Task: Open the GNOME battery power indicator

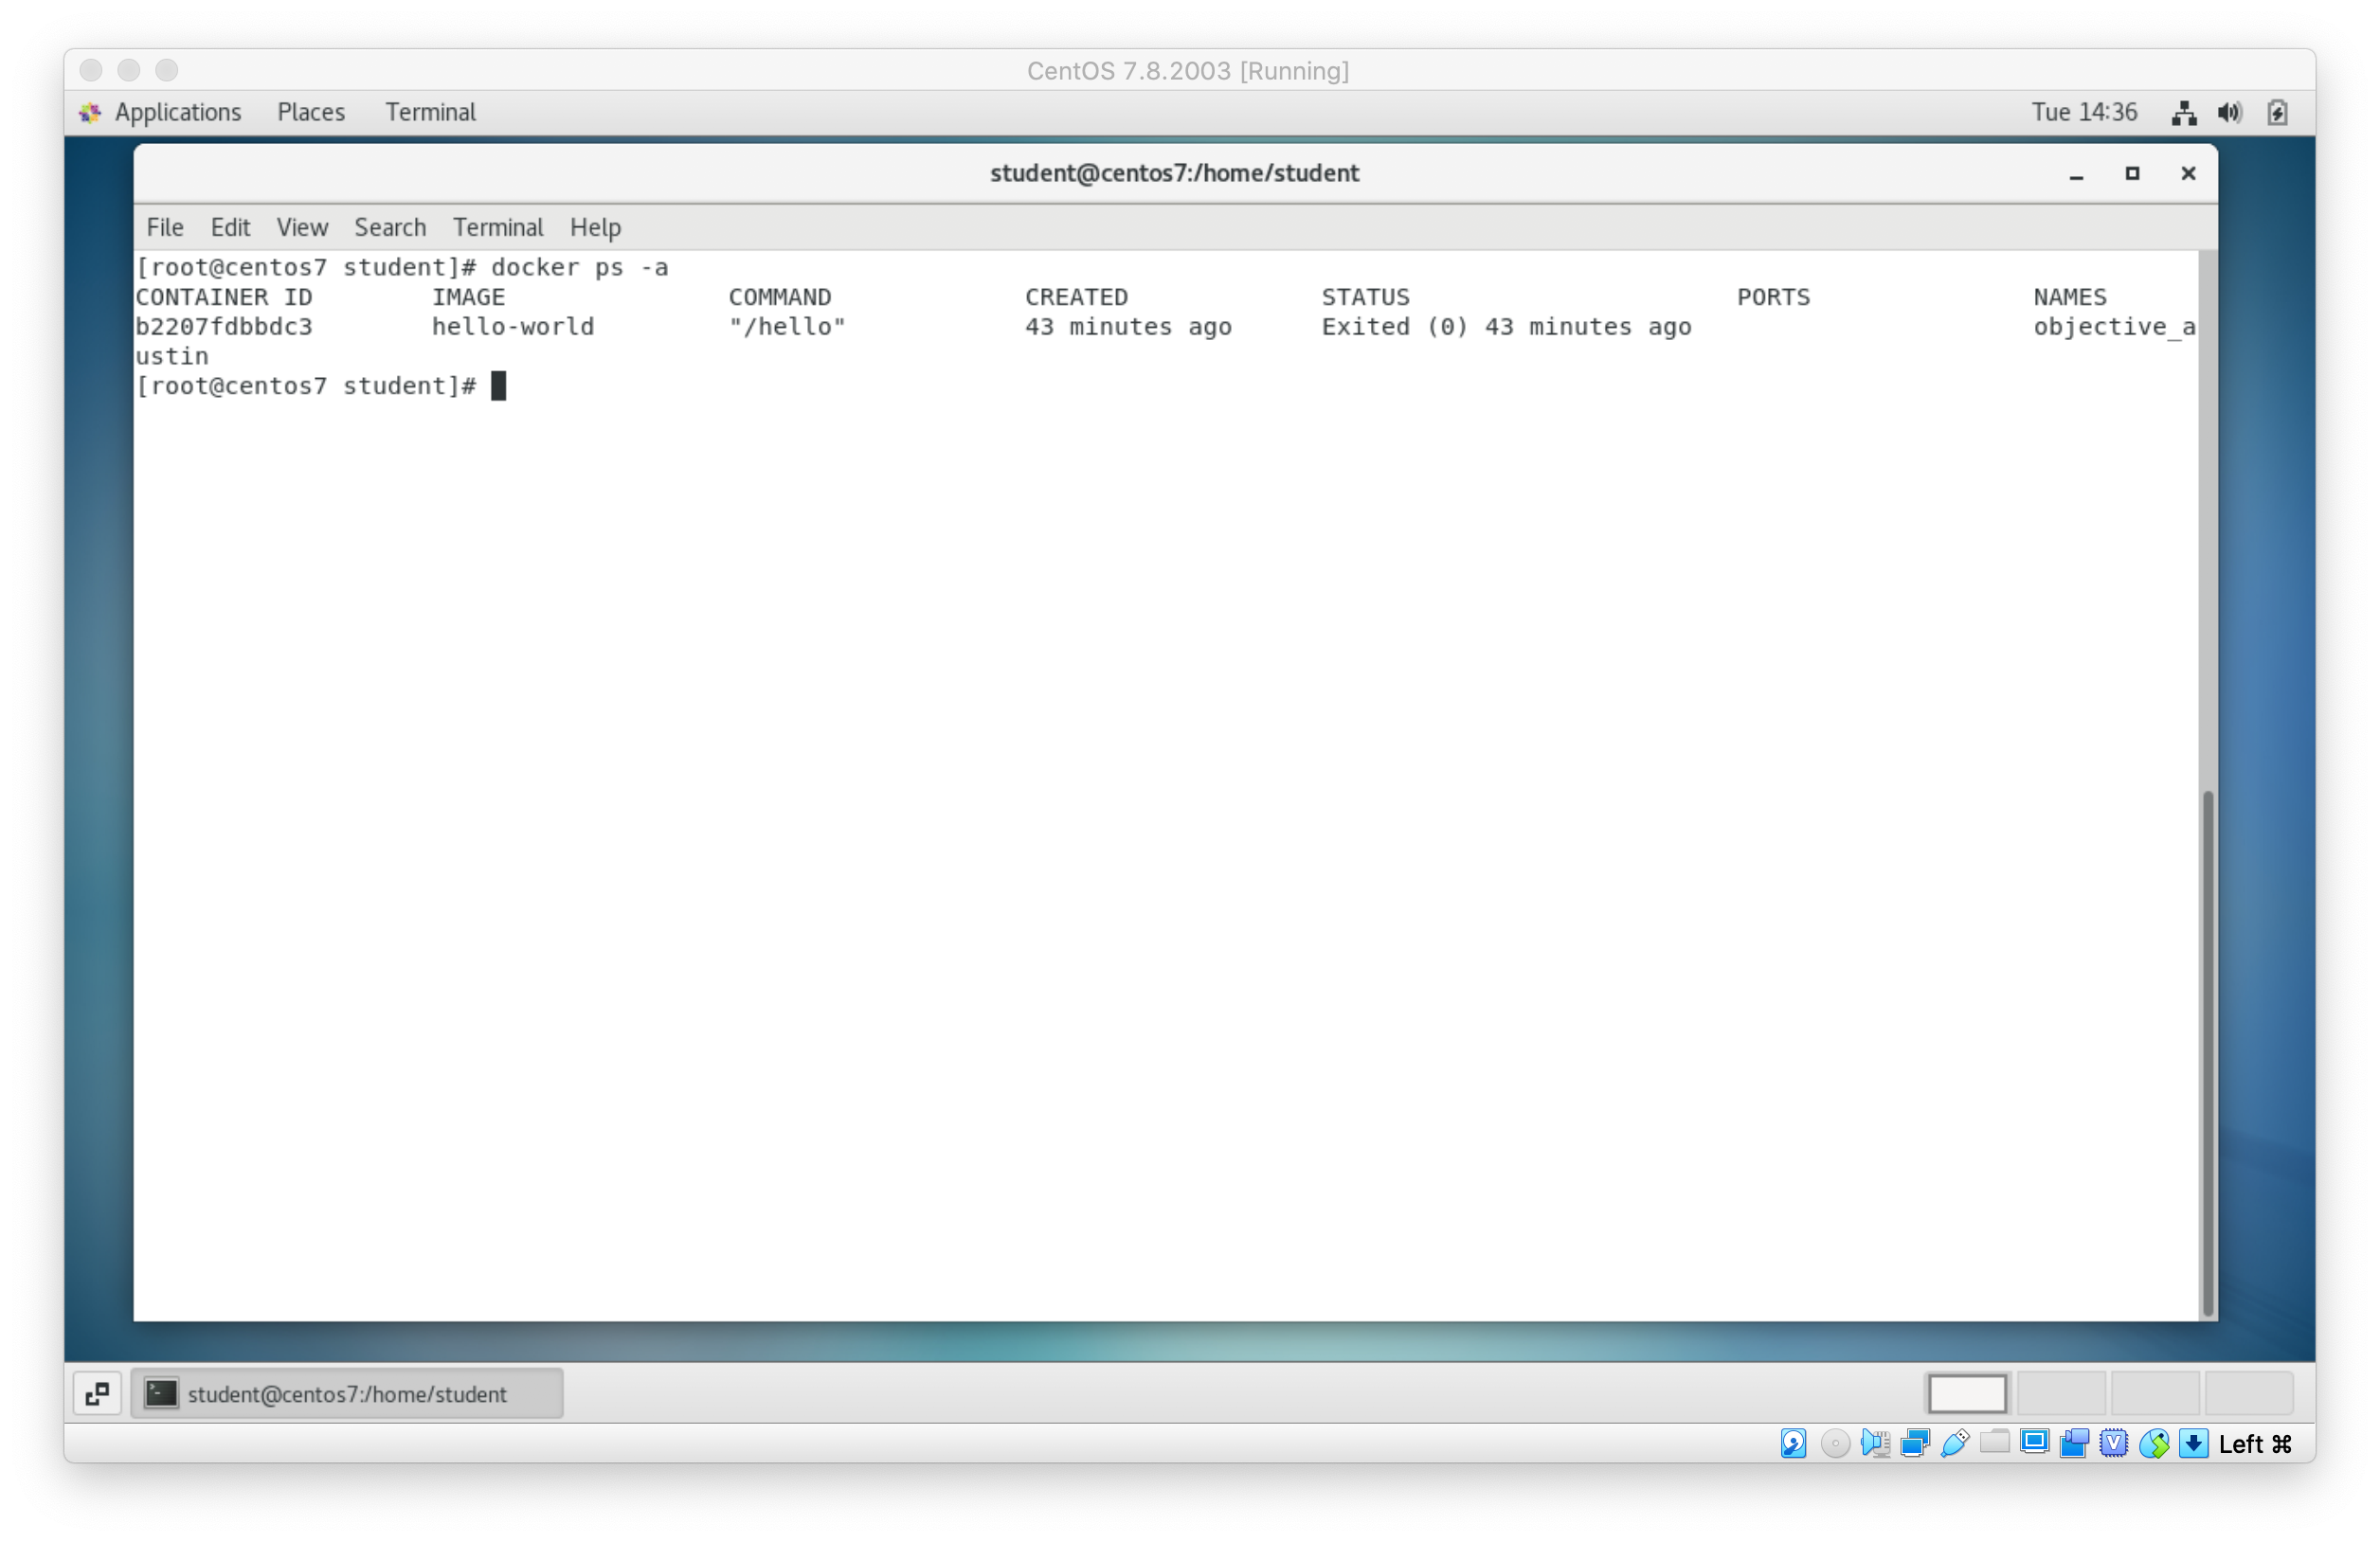Action: [x=2277, y=113]
